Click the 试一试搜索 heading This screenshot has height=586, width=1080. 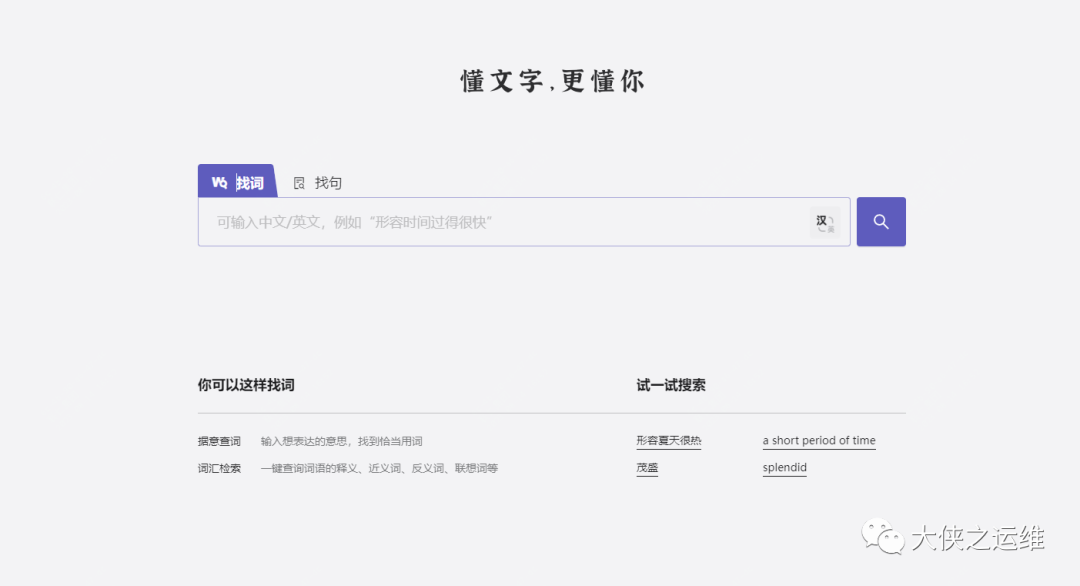point(671,385)
